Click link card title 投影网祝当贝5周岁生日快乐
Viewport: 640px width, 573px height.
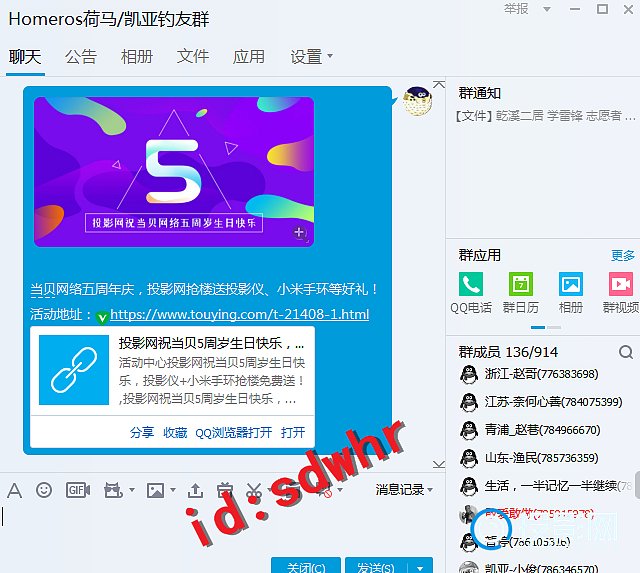point(211,343)
